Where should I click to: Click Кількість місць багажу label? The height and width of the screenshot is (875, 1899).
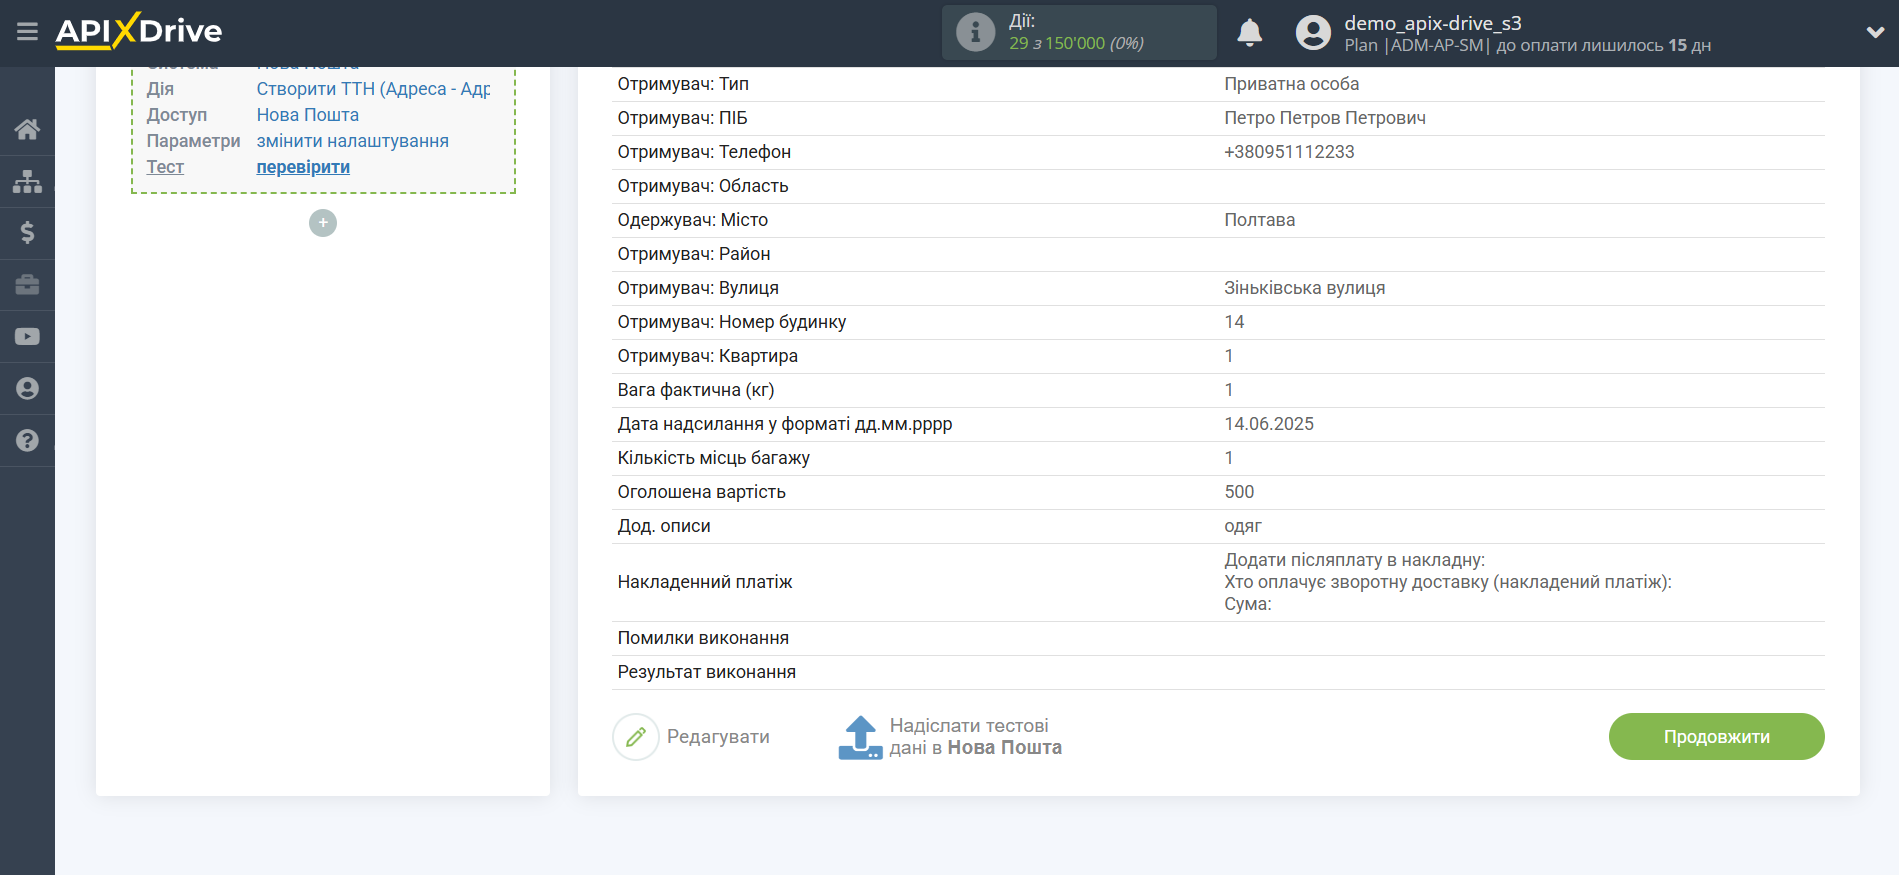click(x=713, y=458)
